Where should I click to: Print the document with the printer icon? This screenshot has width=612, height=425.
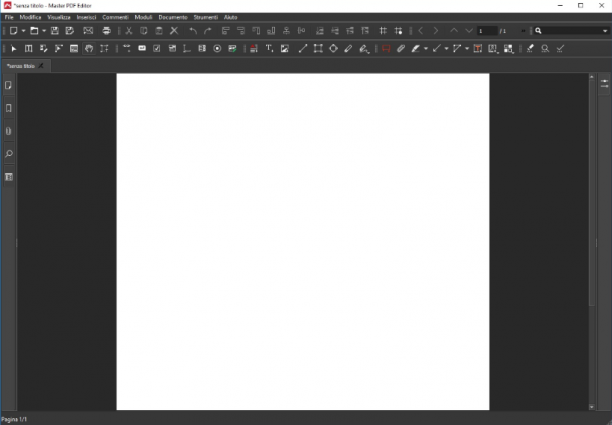point(107,31)
